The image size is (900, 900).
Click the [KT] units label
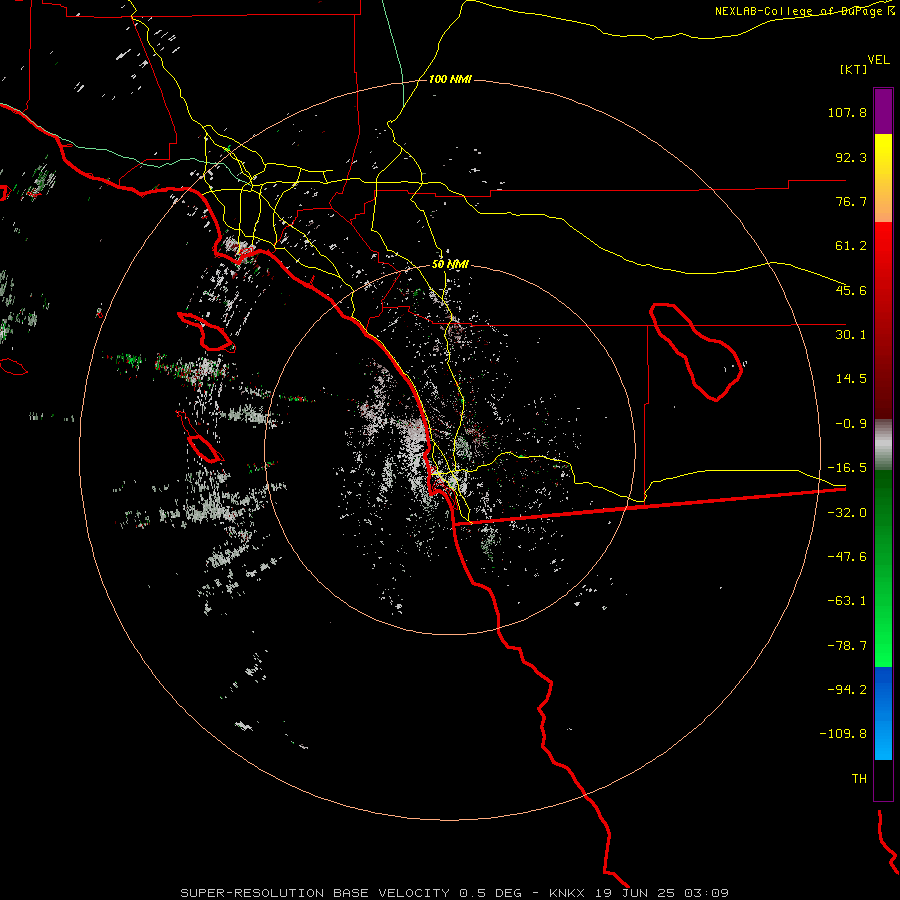click(854, 69)
